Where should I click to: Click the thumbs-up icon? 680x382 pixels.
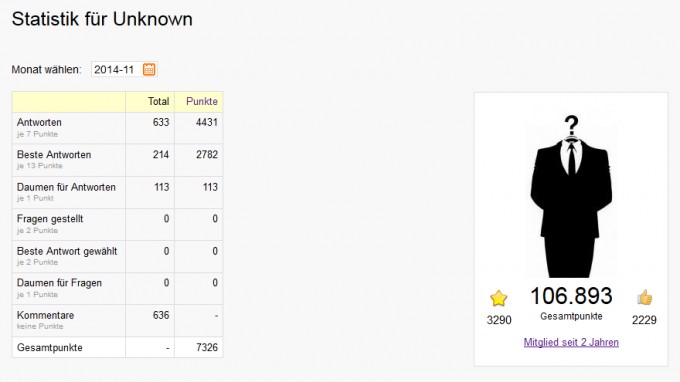pos(645,297)
